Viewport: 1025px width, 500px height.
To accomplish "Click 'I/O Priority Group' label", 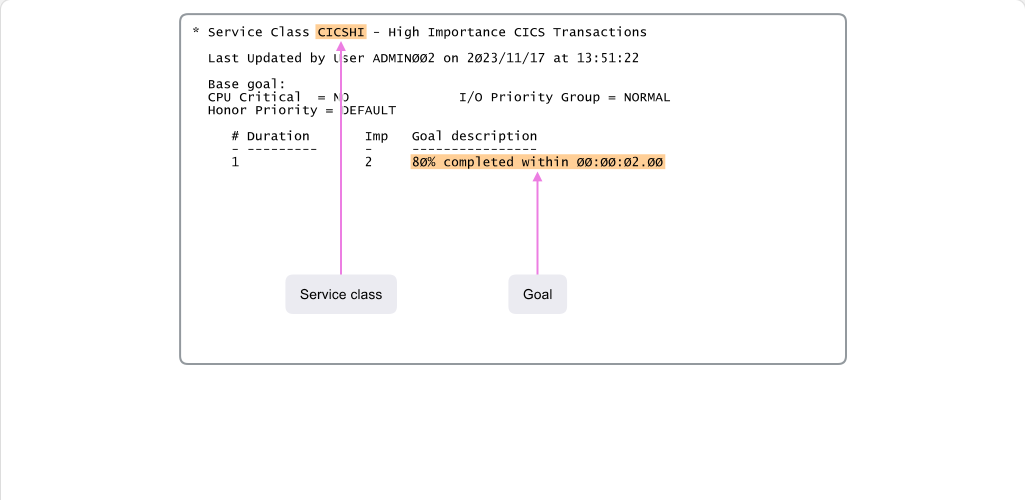I will 529,97.
